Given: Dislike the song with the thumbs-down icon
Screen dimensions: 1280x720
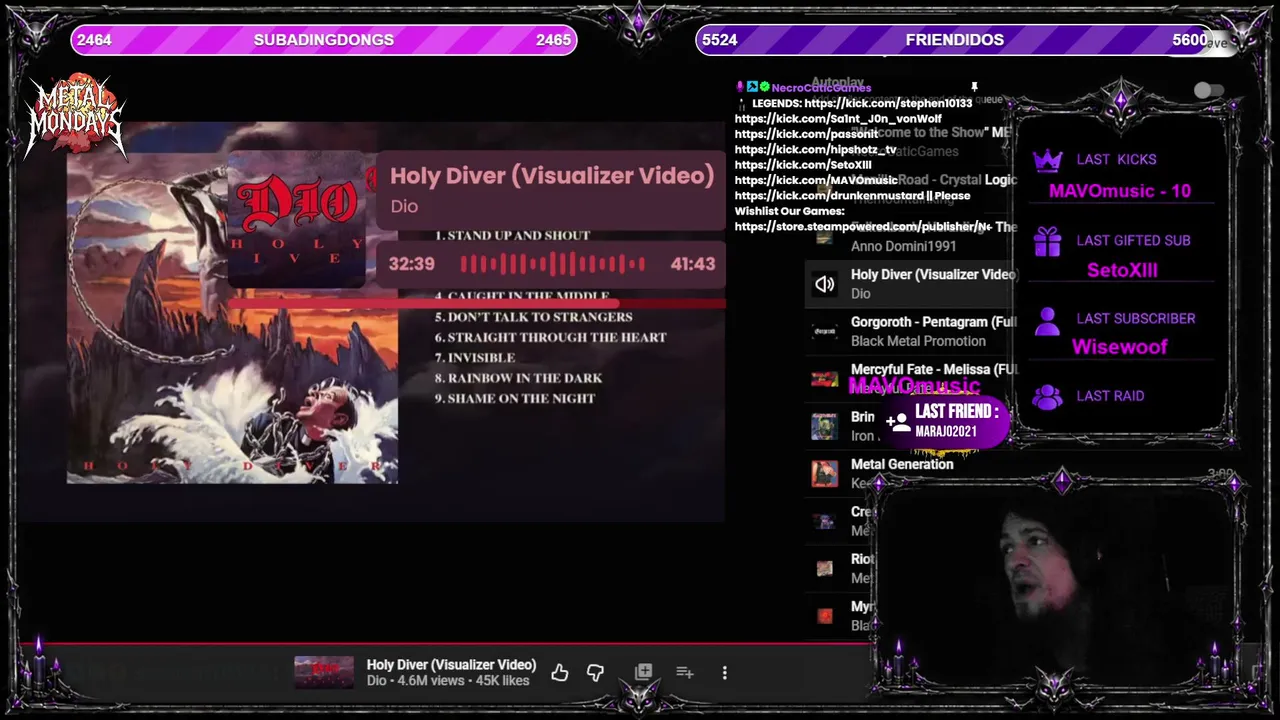Looking at the screenshot, I should (x=595, y=673).
